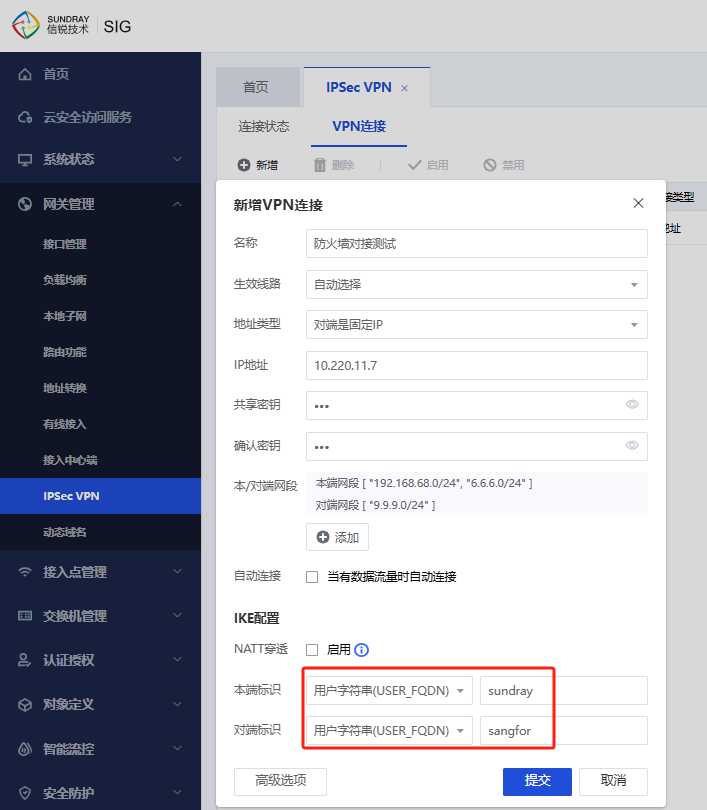Enable the NATT穿透 启用 checkbox
The image size is (707, 810).
coord(312,650)
